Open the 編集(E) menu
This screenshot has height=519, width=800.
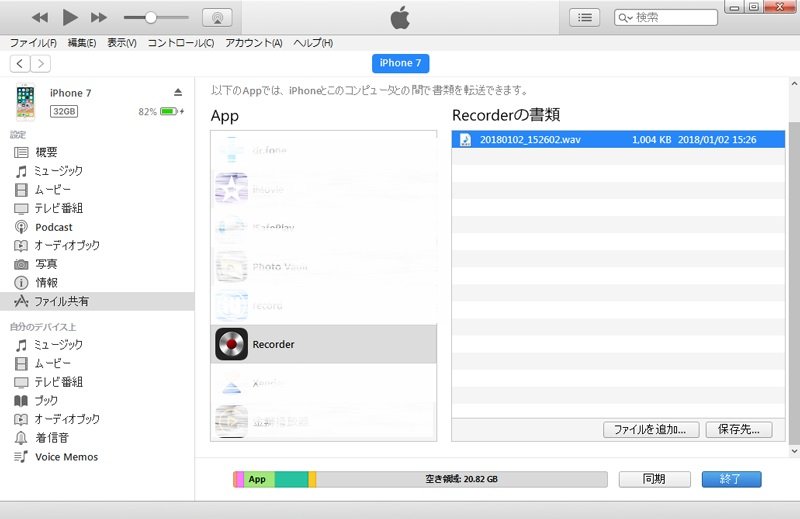pos(82,43)
